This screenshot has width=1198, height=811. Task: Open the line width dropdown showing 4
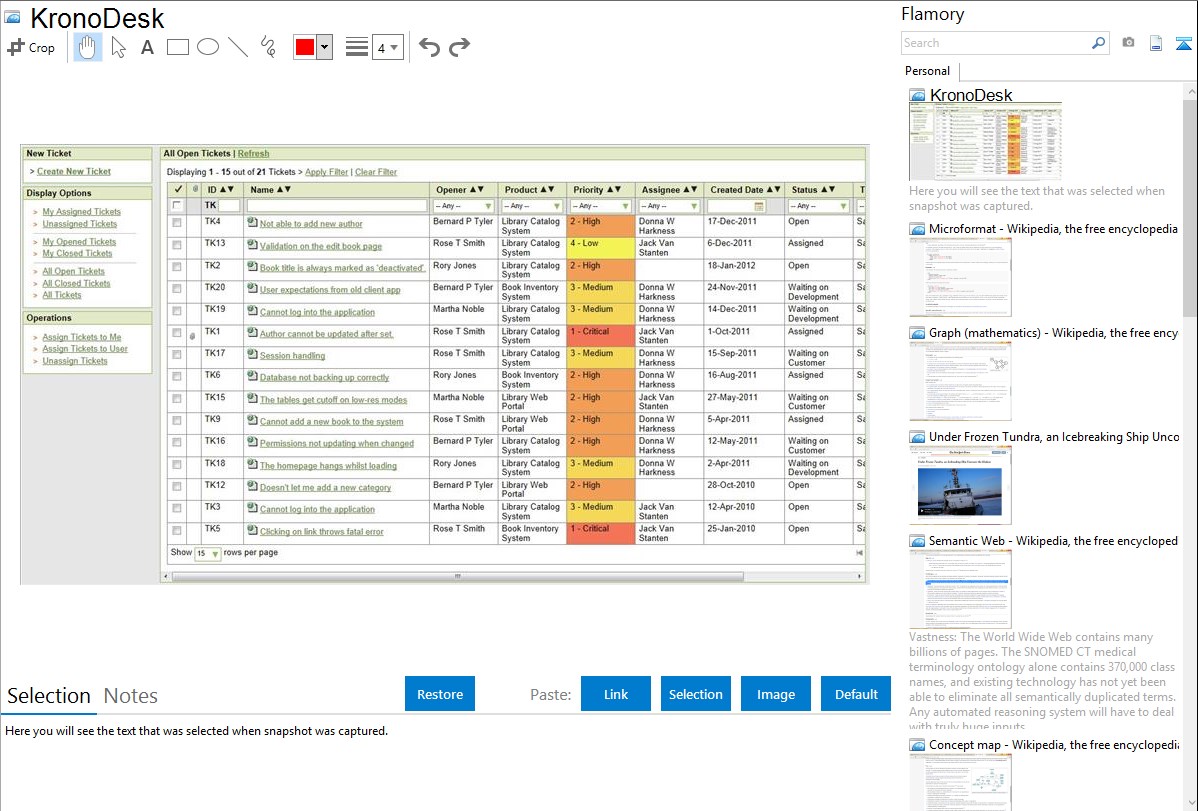[387, 47]
